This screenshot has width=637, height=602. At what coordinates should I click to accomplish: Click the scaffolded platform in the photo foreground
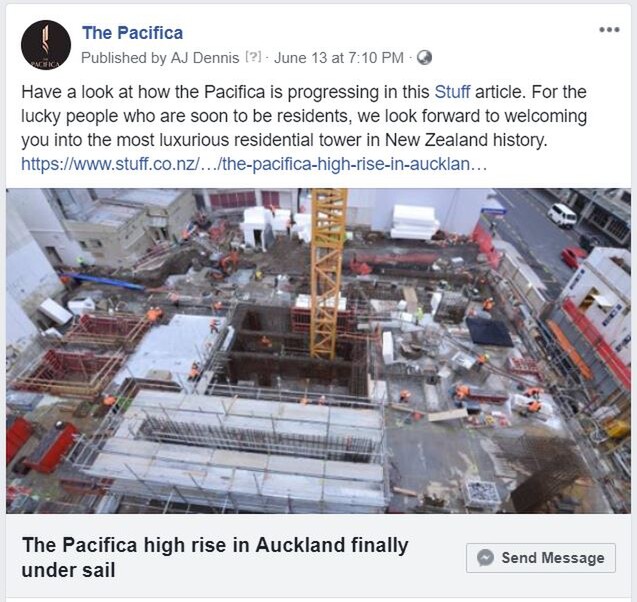[234, 449]
